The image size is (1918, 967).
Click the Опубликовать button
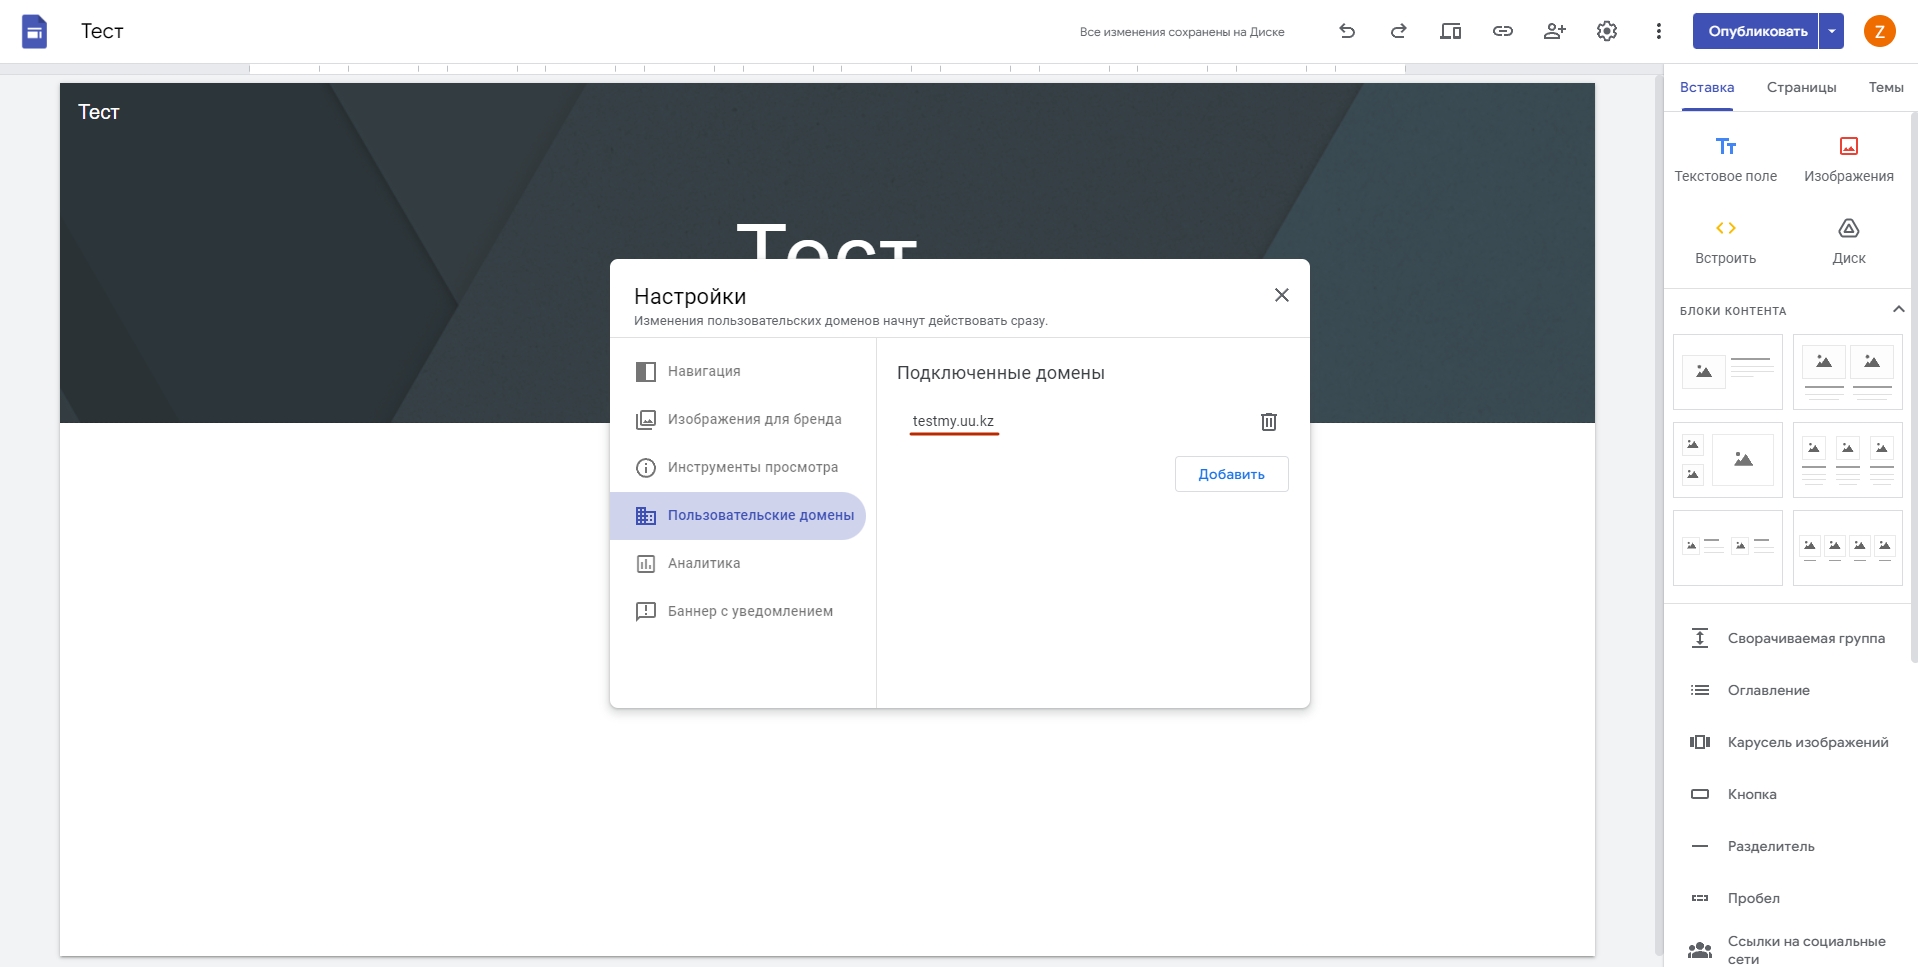click(x=1757, y=31)
